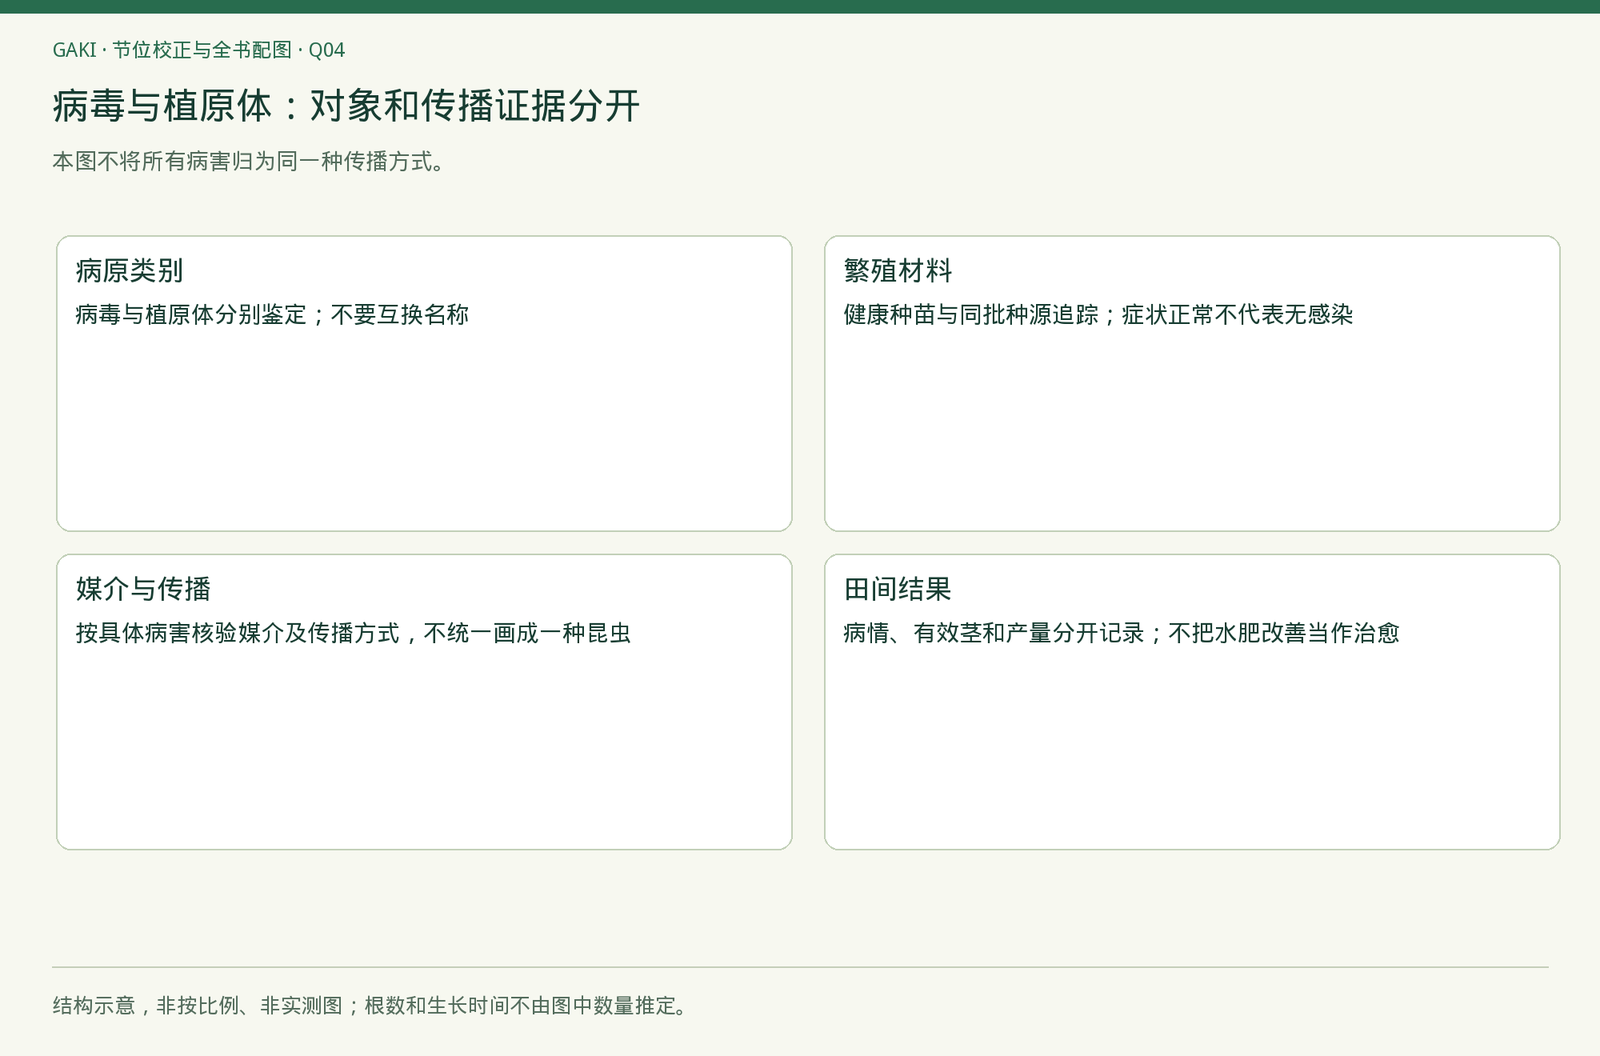The height and width of the screenshot is (1056, 1600).
Task: Click the footer note starting '结构示意，非按比例'
Action: pos(372,1006)
